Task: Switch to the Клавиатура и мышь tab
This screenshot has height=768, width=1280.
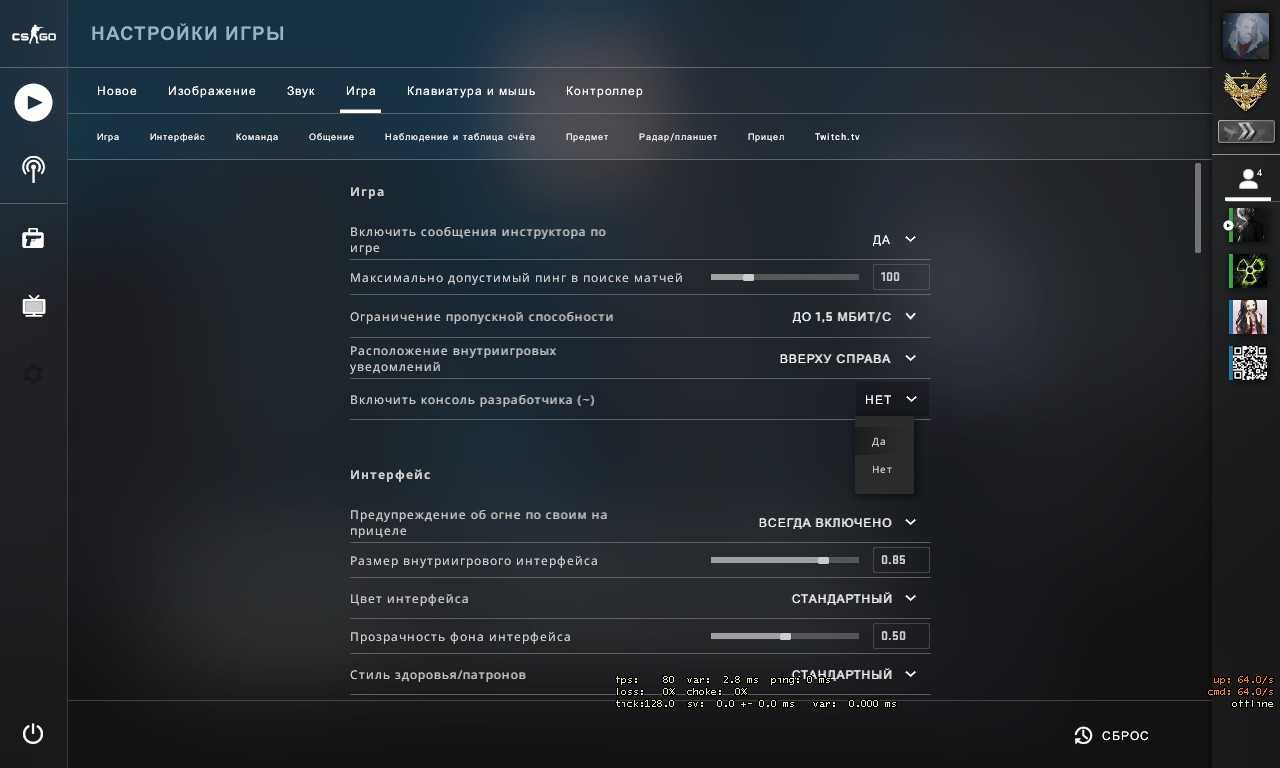Action: click(471, 91)
